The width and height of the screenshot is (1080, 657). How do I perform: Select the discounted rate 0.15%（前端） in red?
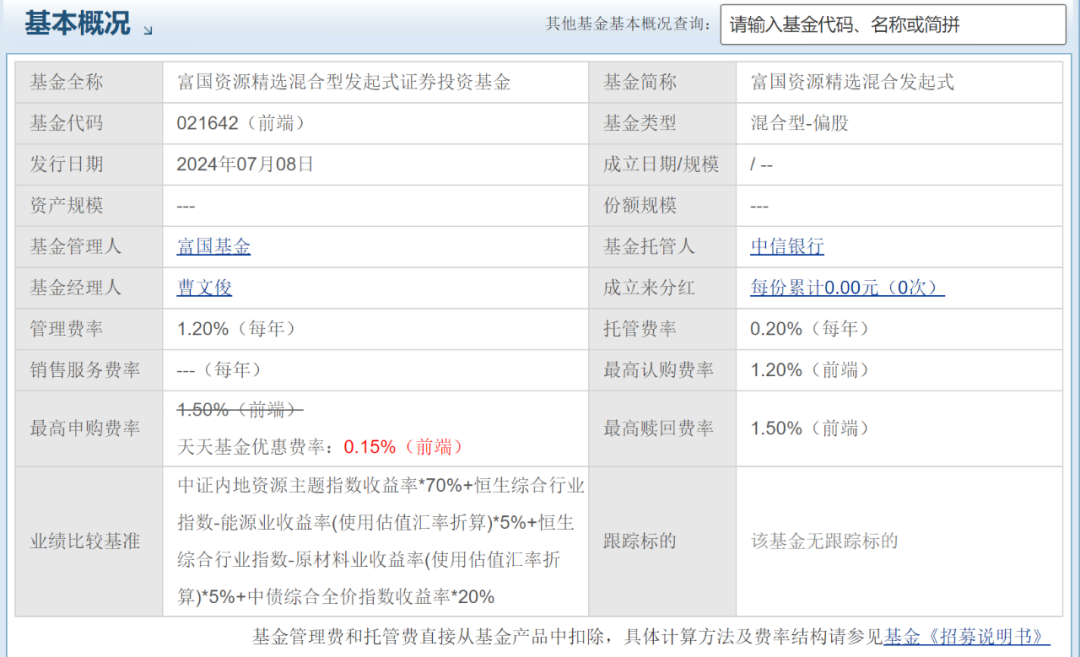pos(403,448)
